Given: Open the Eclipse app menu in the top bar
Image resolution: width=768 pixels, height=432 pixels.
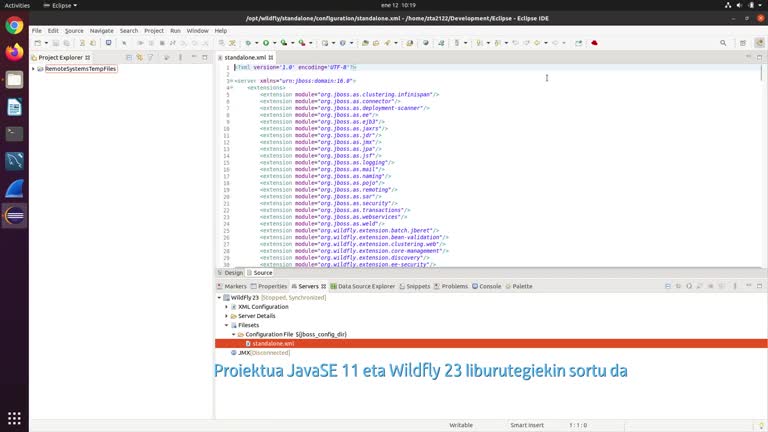Looking at the screenshot, I should click(60, 5).
